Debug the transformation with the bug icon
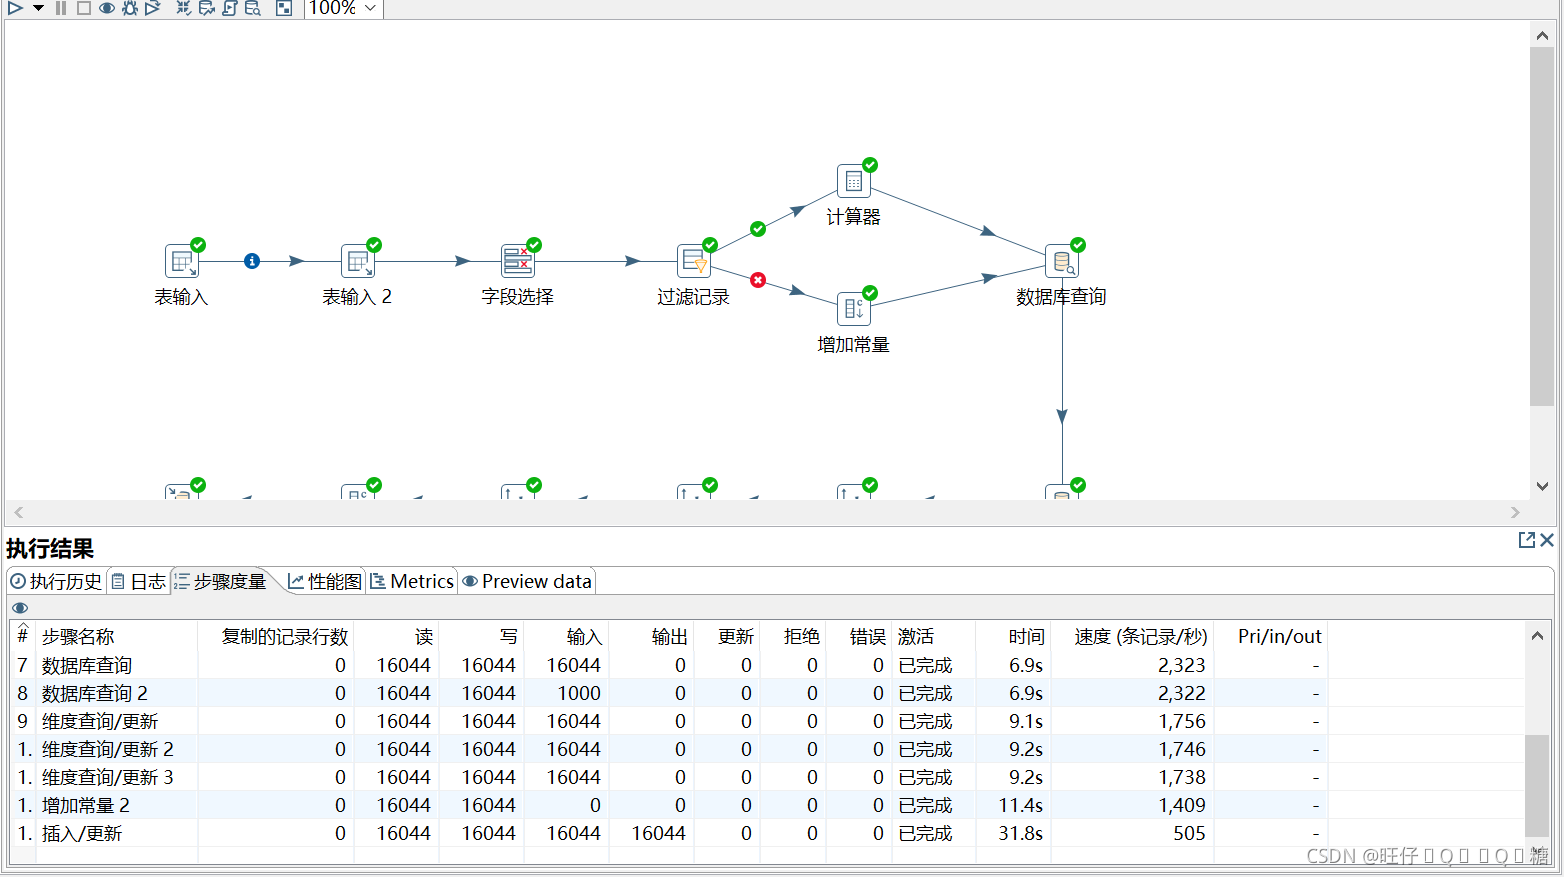 [x=130, y=8]
